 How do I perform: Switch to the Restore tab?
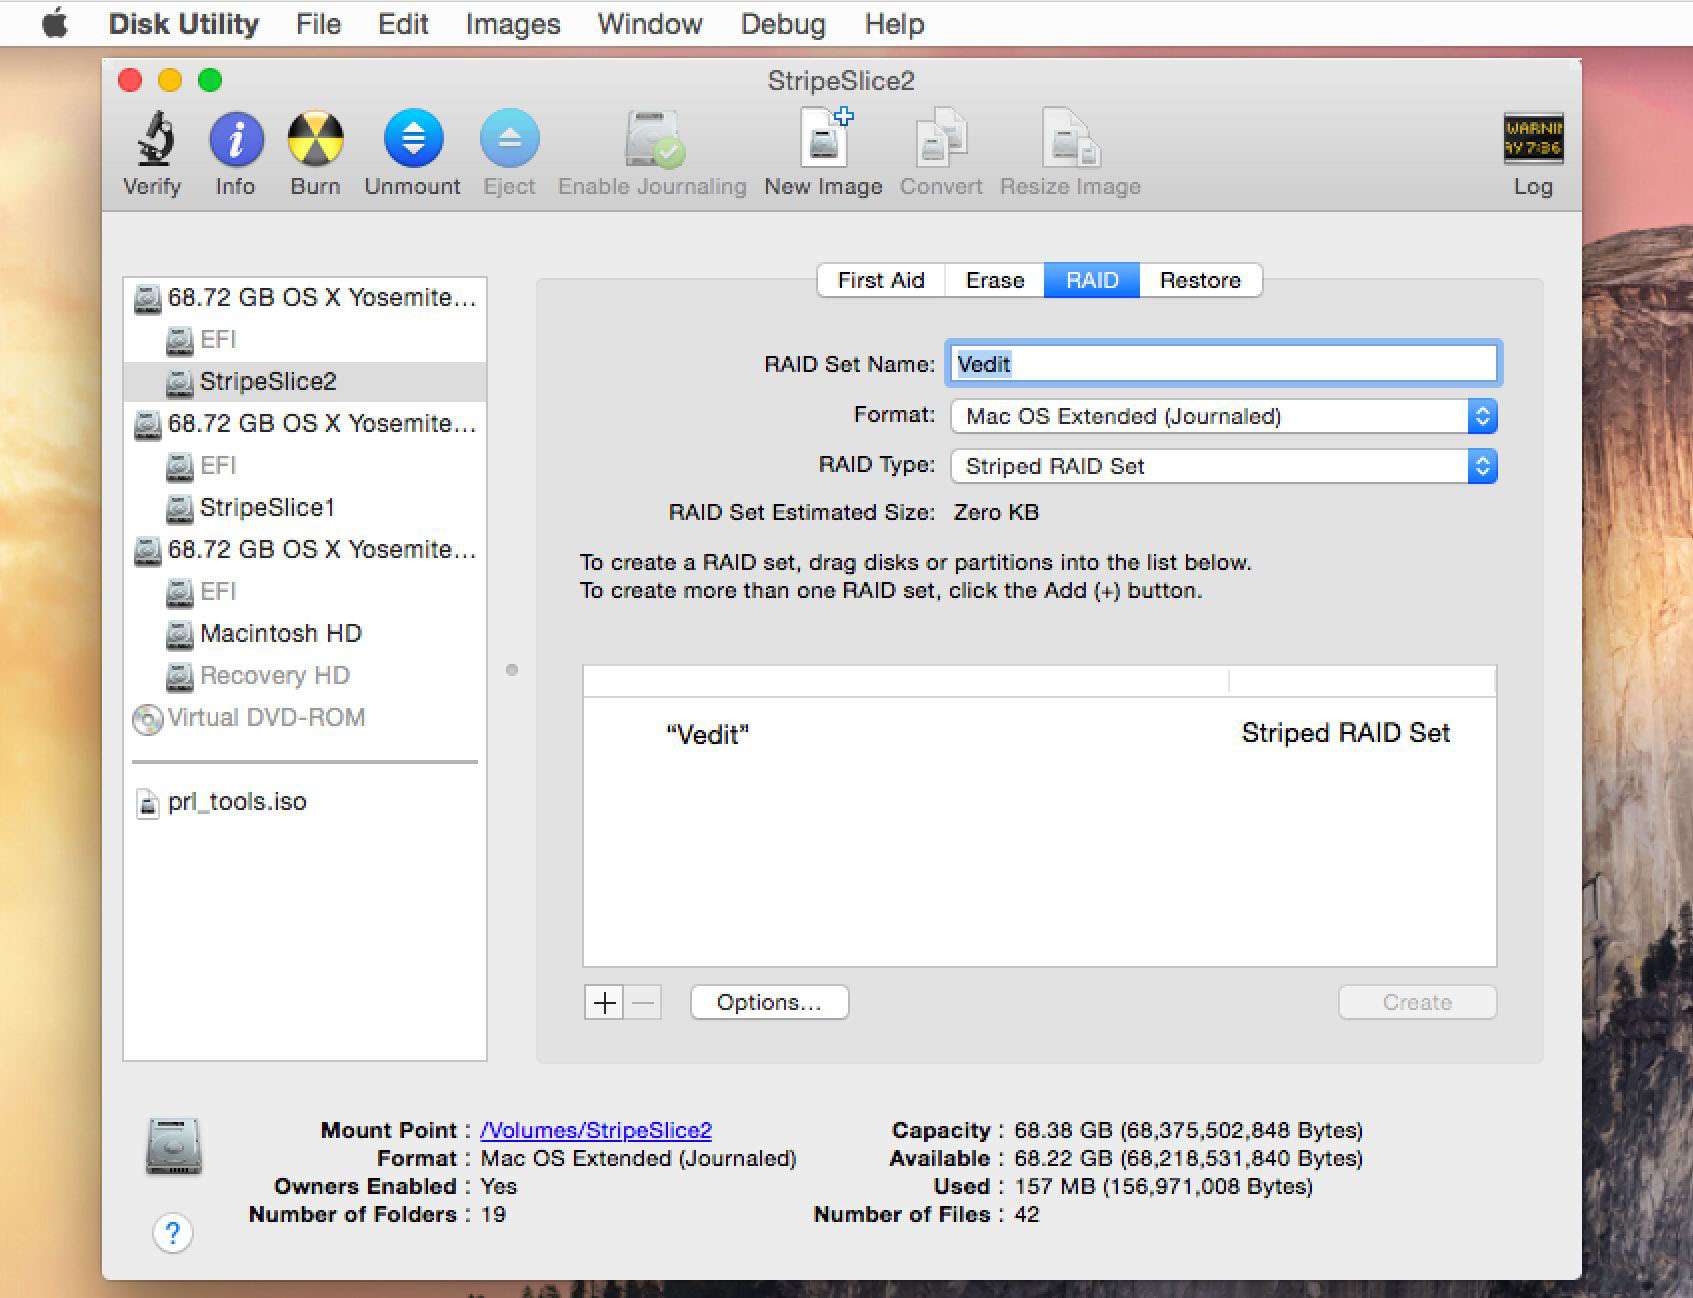1200,280
